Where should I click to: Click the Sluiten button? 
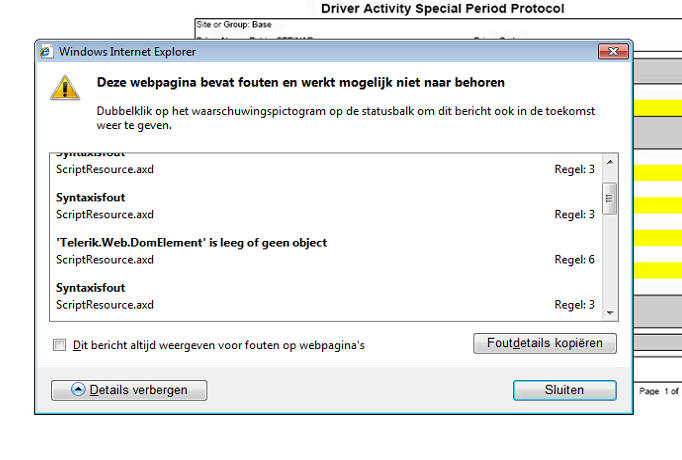pos(563,390)
